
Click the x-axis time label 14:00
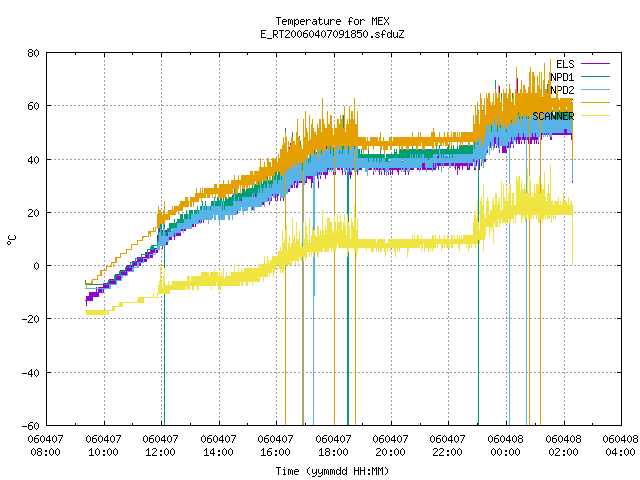(x=218, y=452)
